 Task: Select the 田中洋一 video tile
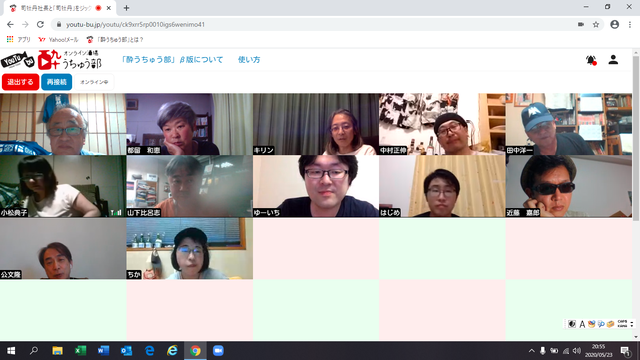tap(569, 124)
